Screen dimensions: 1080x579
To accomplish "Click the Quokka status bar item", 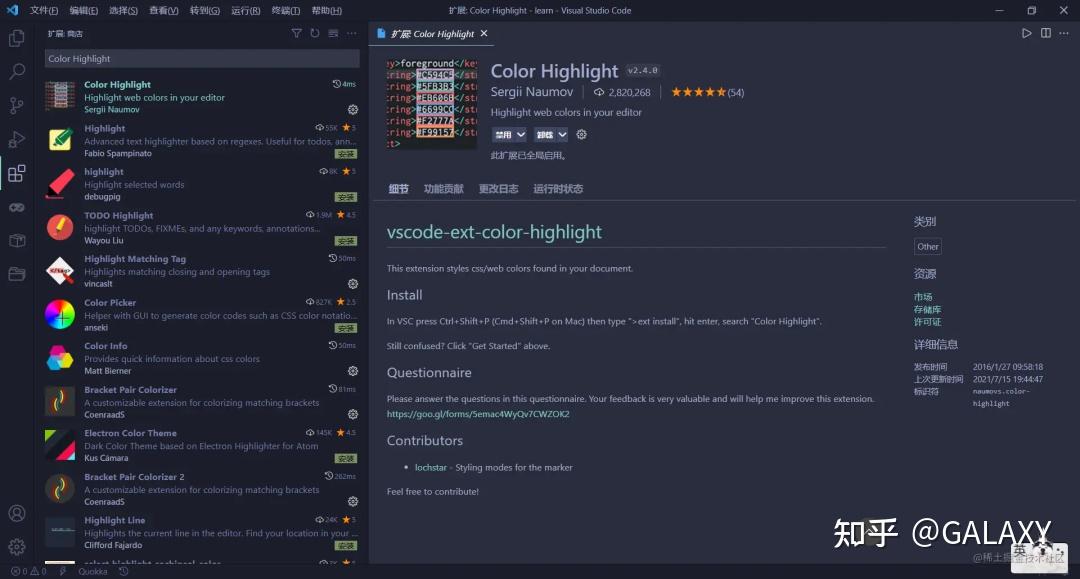I will pos(93,571).
